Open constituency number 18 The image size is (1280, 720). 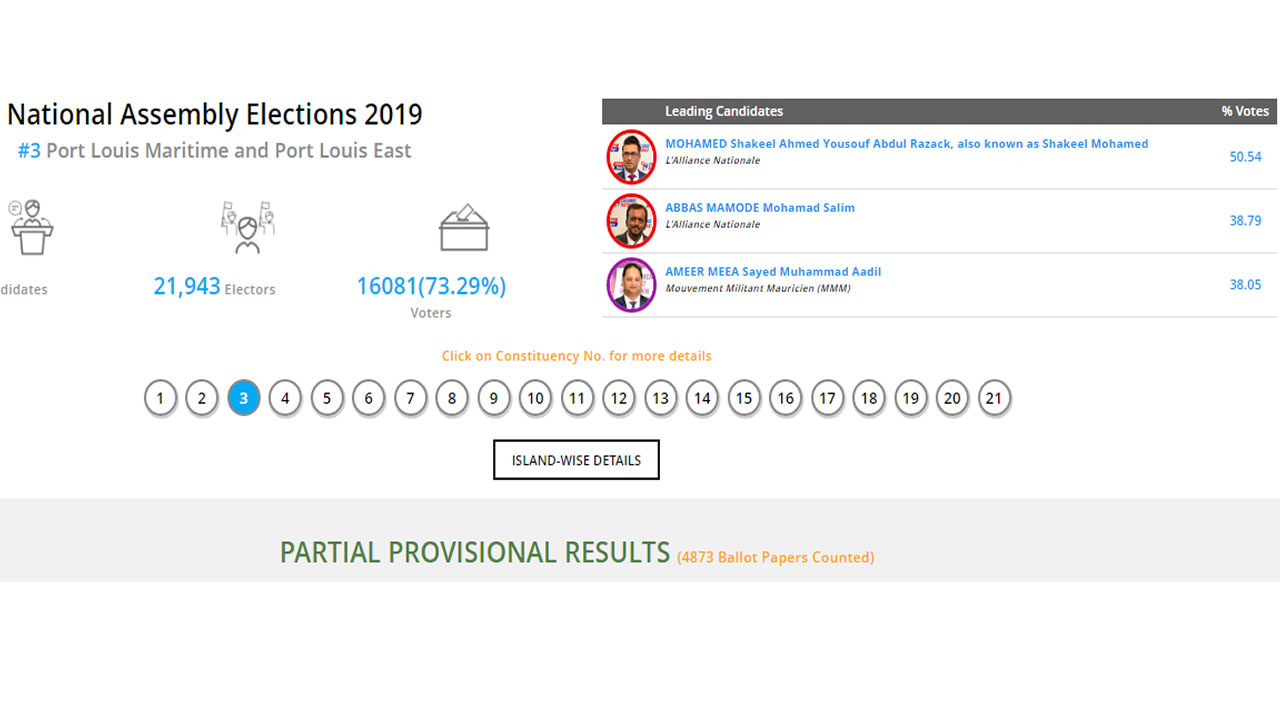coord(869,399)
